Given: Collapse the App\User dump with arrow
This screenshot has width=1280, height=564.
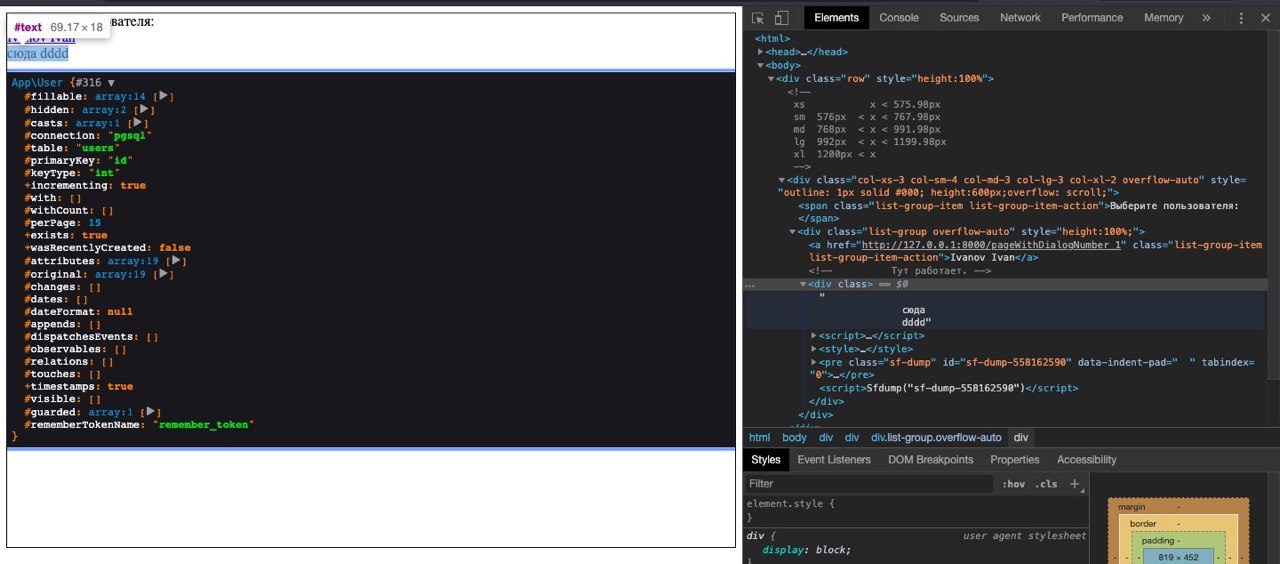Looking at the screenshot, I should 111,83.
